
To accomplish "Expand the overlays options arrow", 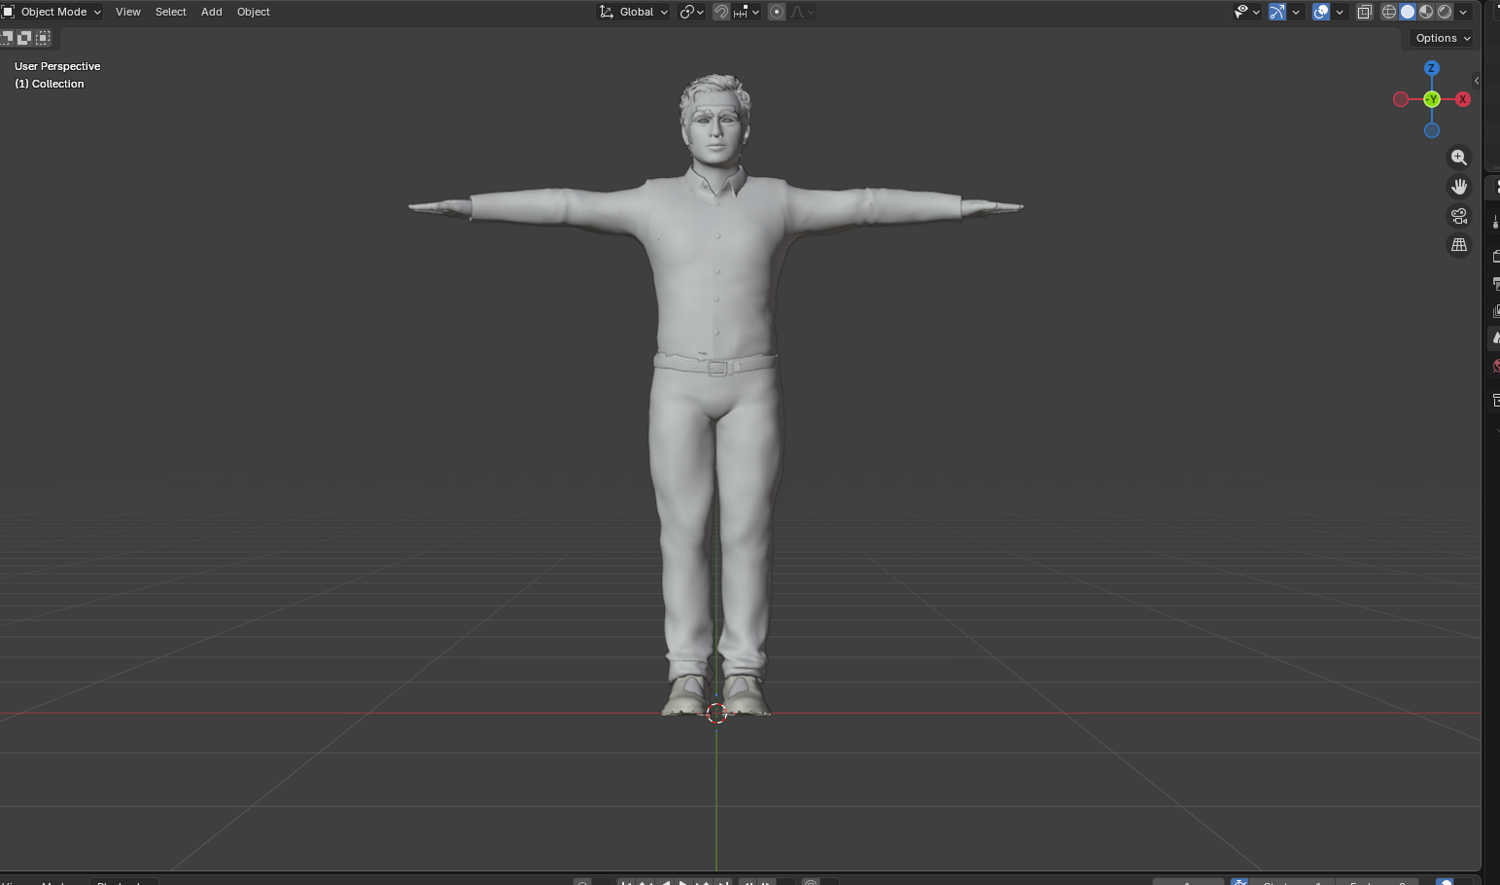I will 1340,12.
